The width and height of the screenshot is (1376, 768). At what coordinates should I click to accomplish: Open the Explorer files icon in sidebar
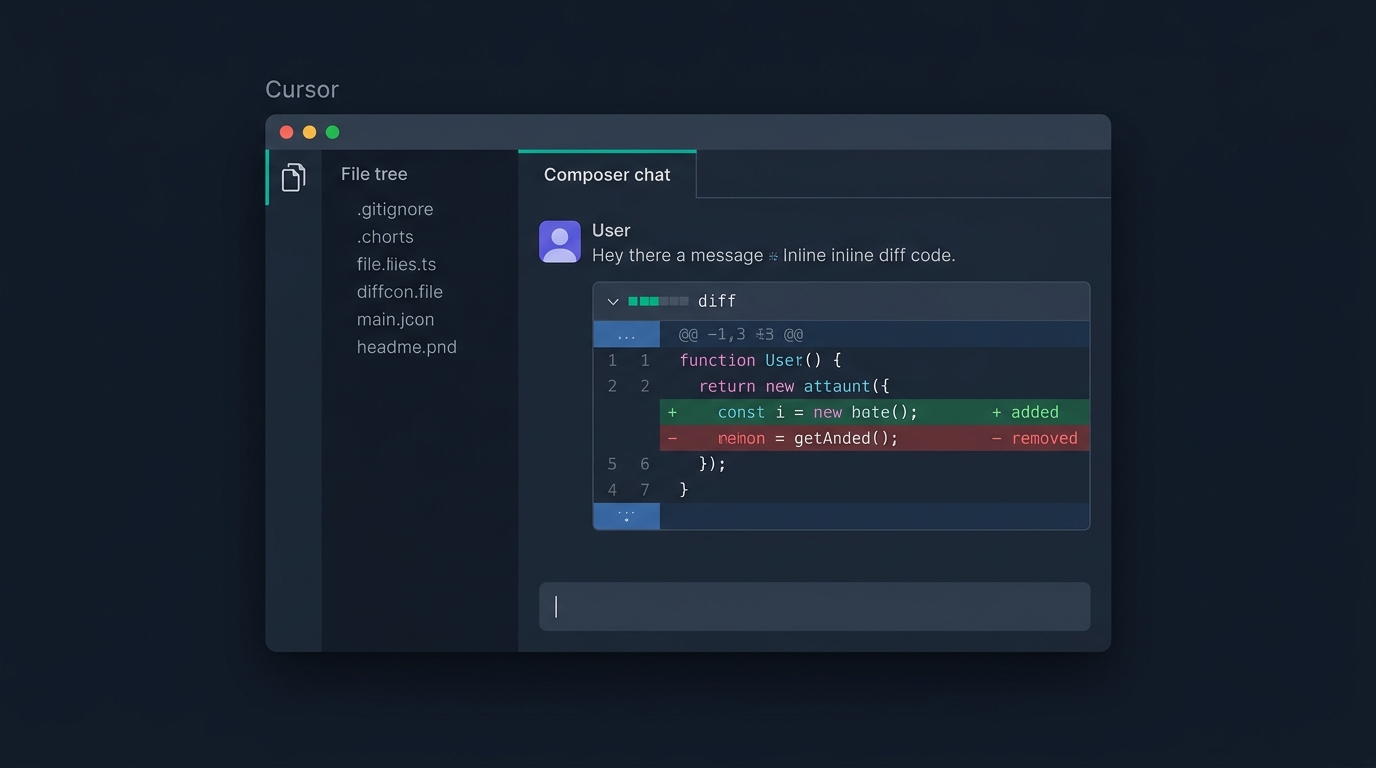(293, 177)
